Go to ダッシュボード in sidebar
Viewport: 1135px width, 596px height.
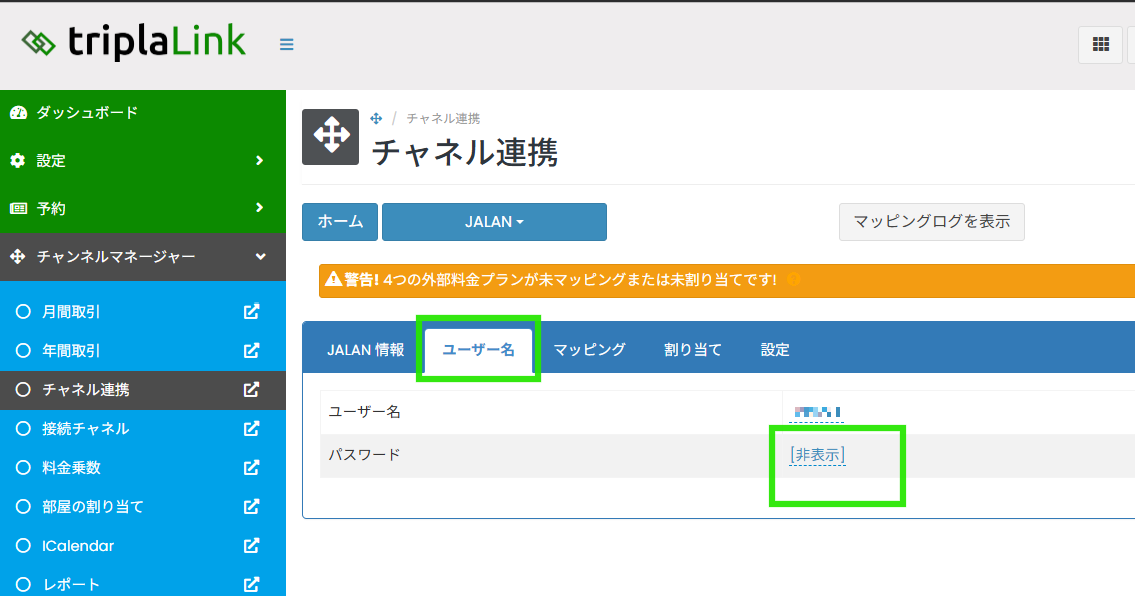(87, 113)
